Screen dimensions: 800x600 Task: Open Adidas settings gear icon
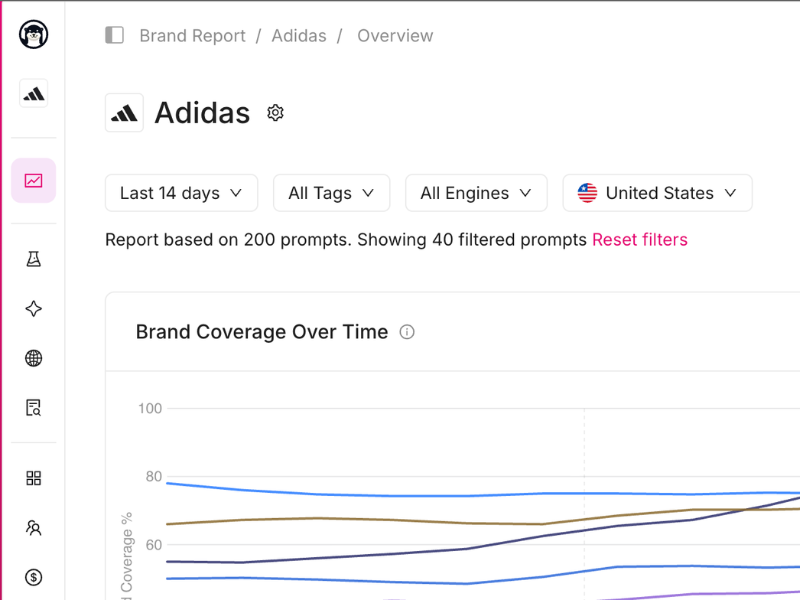[276, 113]
